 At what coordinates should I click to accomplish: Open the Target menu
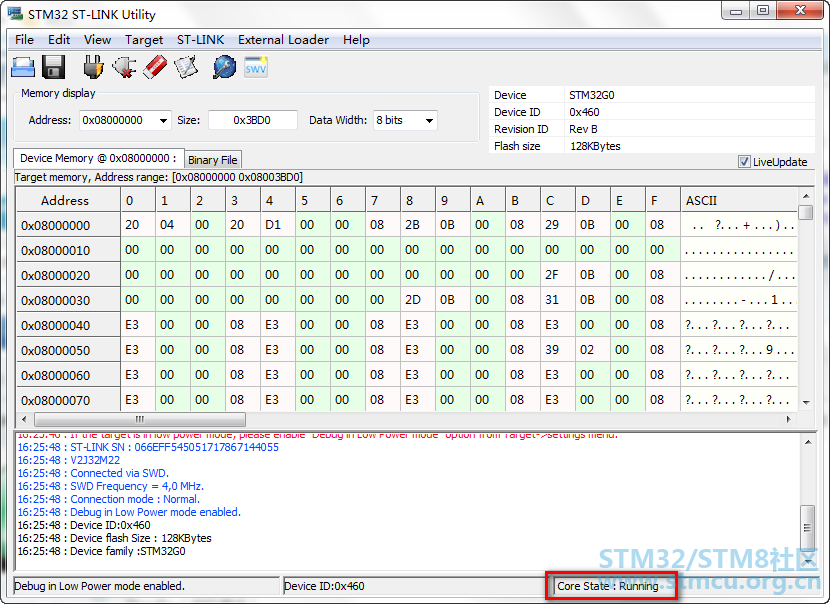(144, 40)
